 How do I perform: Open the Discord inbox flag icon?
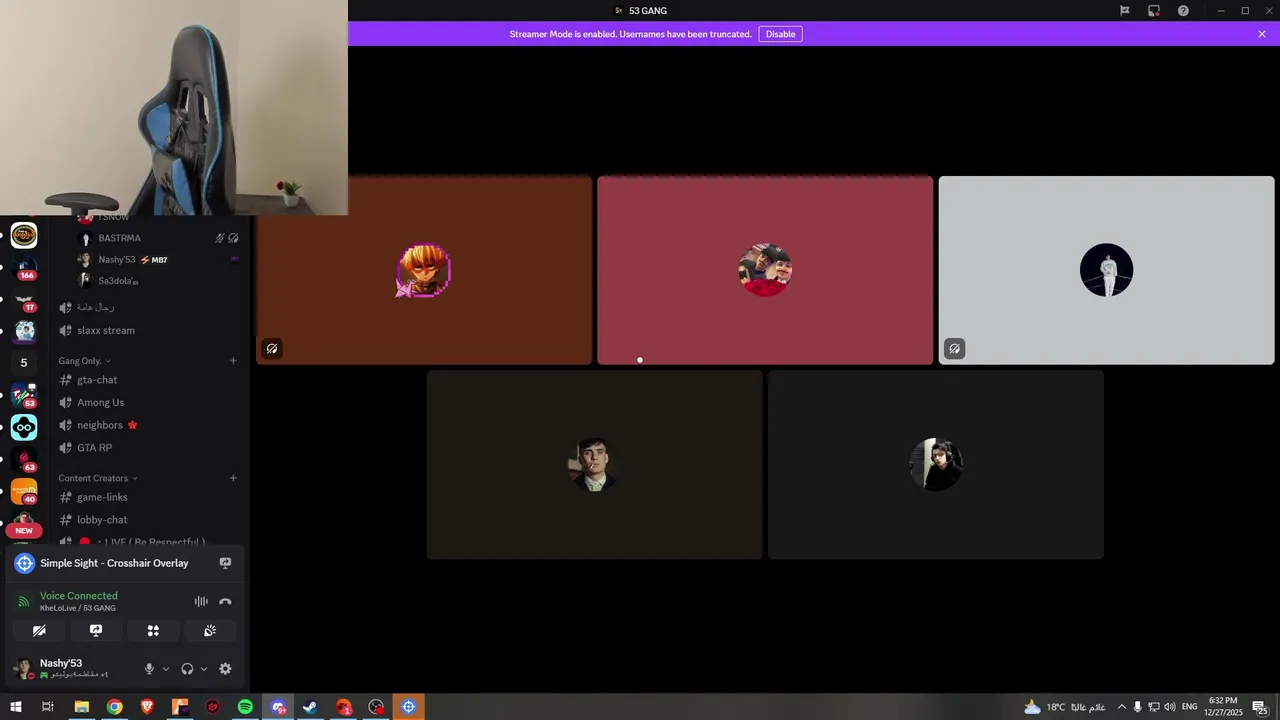pos(1125,11)
